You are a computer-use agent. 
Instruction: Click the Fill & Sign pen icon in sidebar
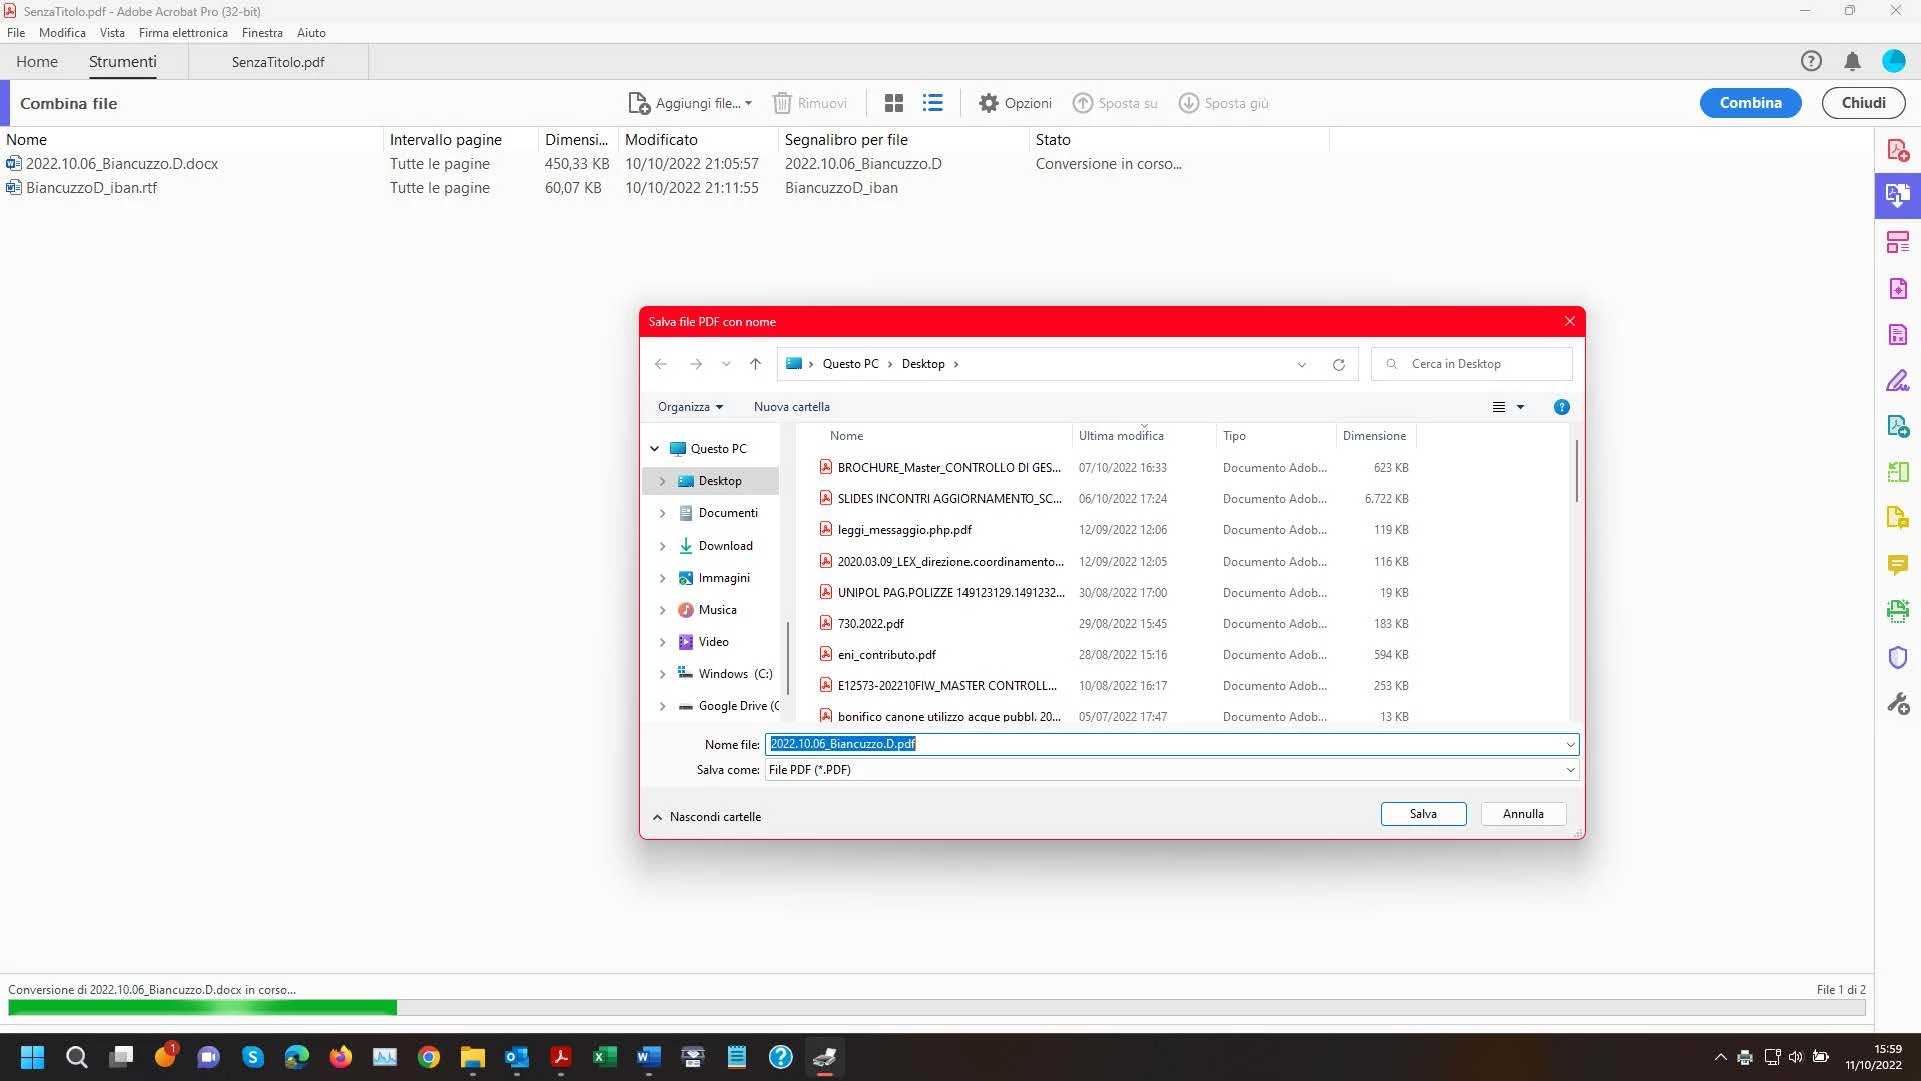click(x=1897, y=381)
